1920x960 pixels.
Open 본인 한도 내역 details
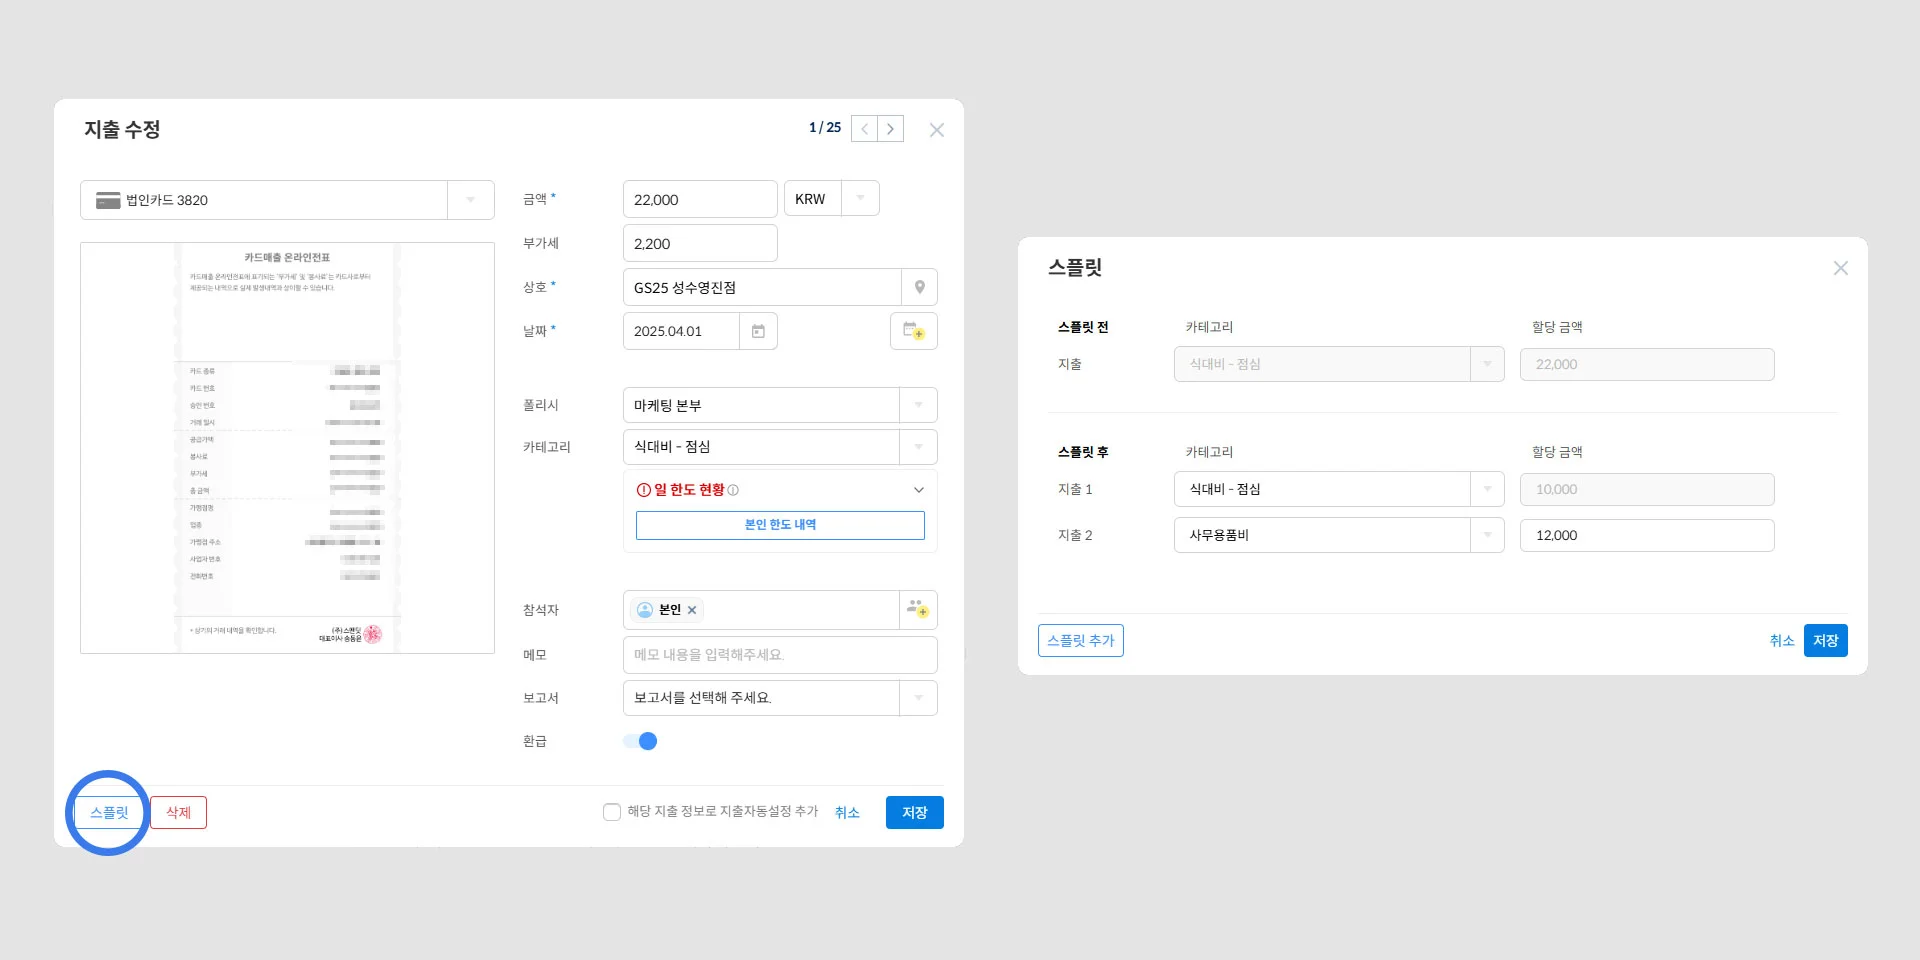pos(780,525)
